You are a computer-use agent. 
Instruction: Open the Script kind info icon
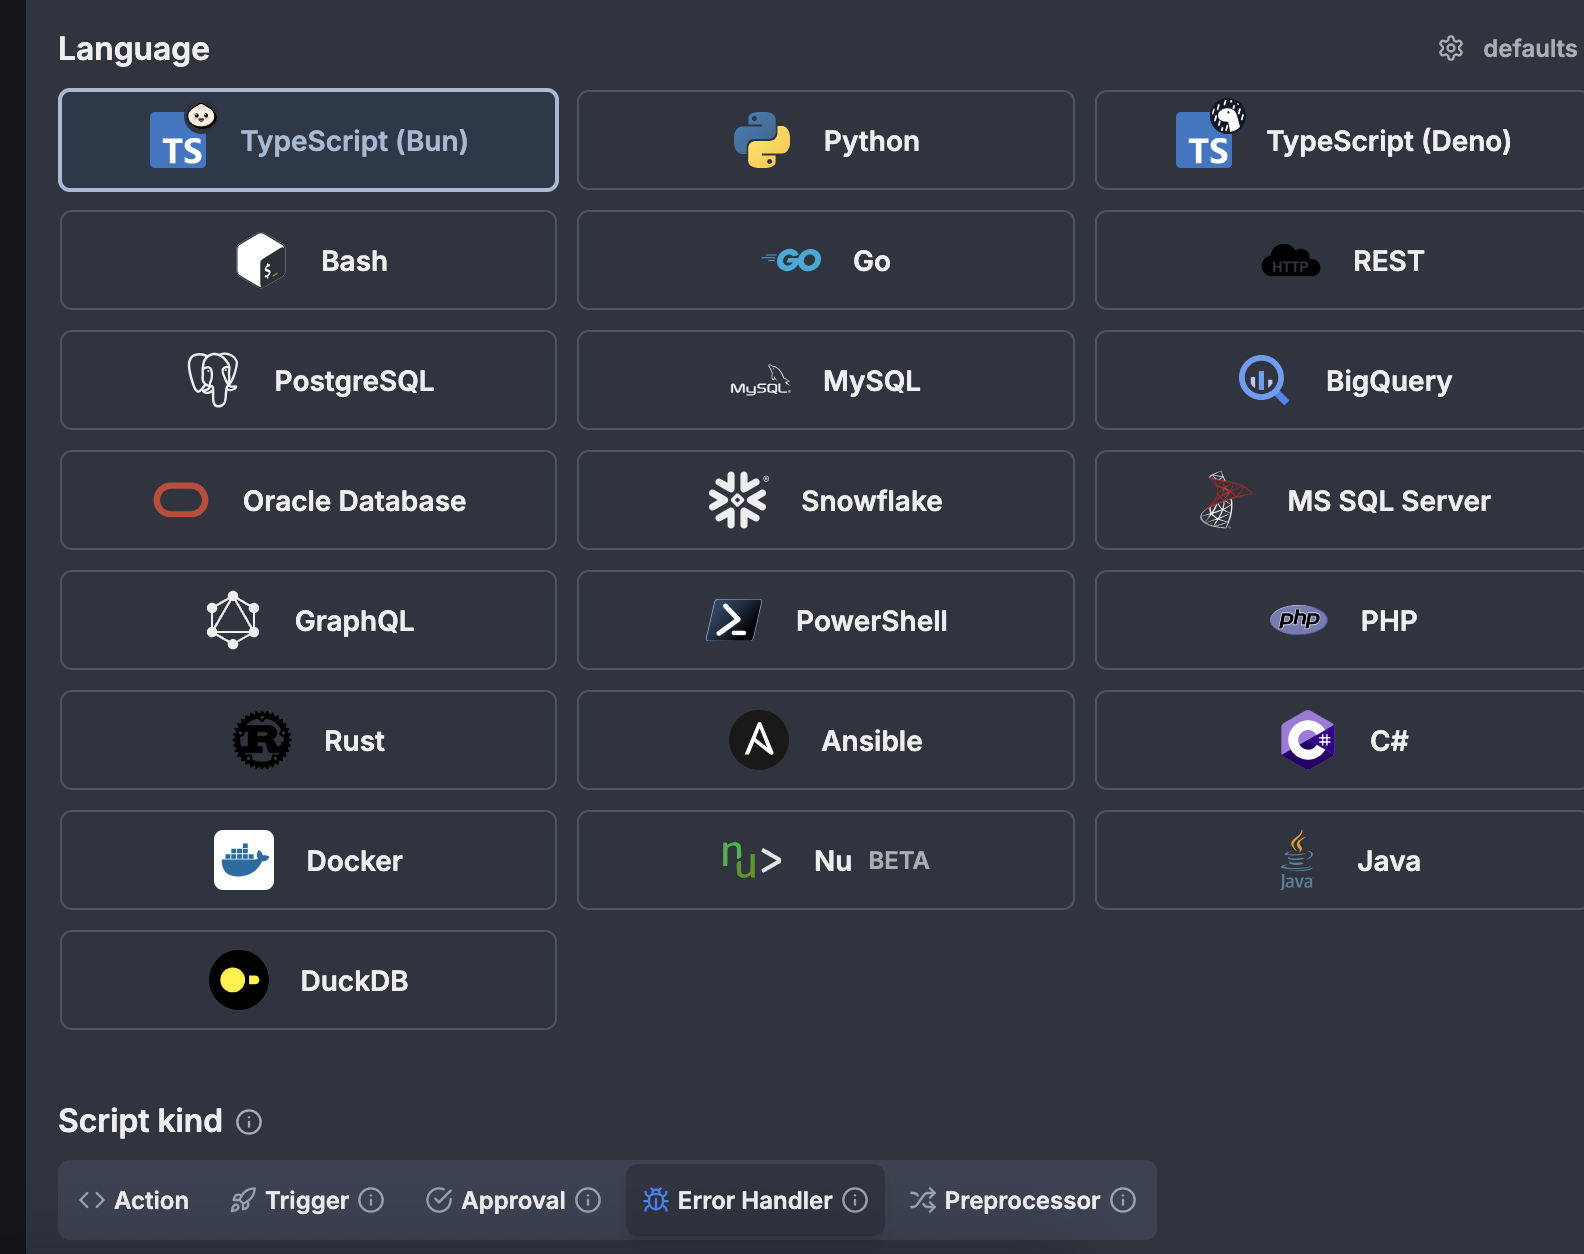tap(249, 1122)
